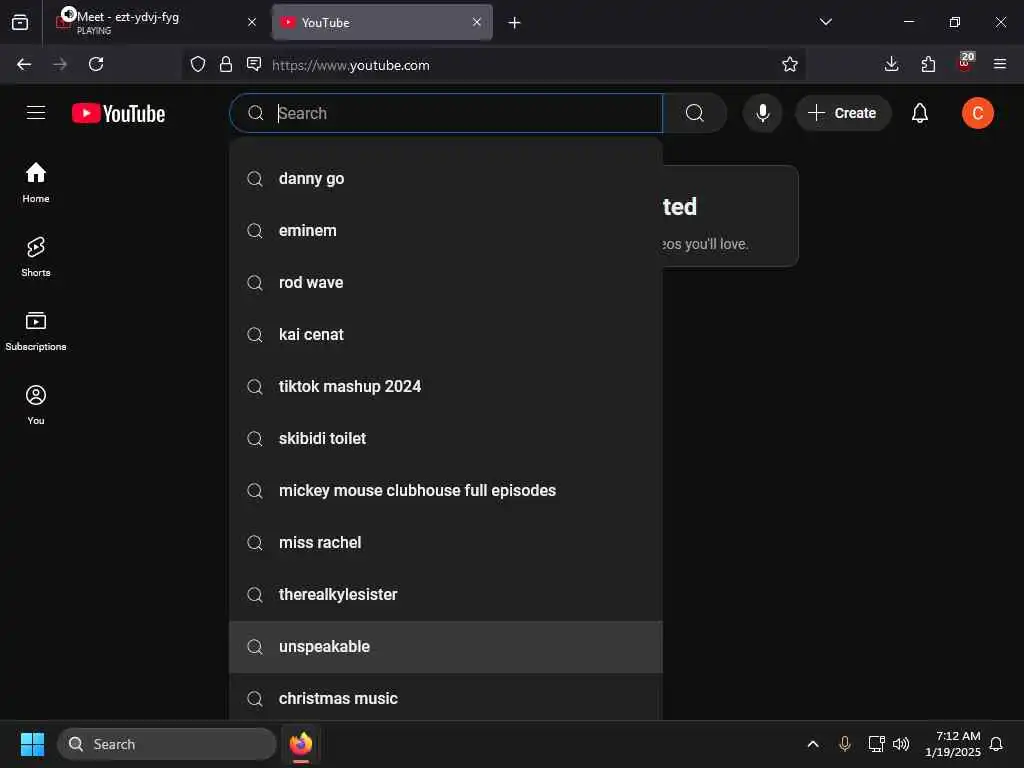1024x768 pixels.
Task: Open the tracking protection shield icon
Action: click(198, 64)
